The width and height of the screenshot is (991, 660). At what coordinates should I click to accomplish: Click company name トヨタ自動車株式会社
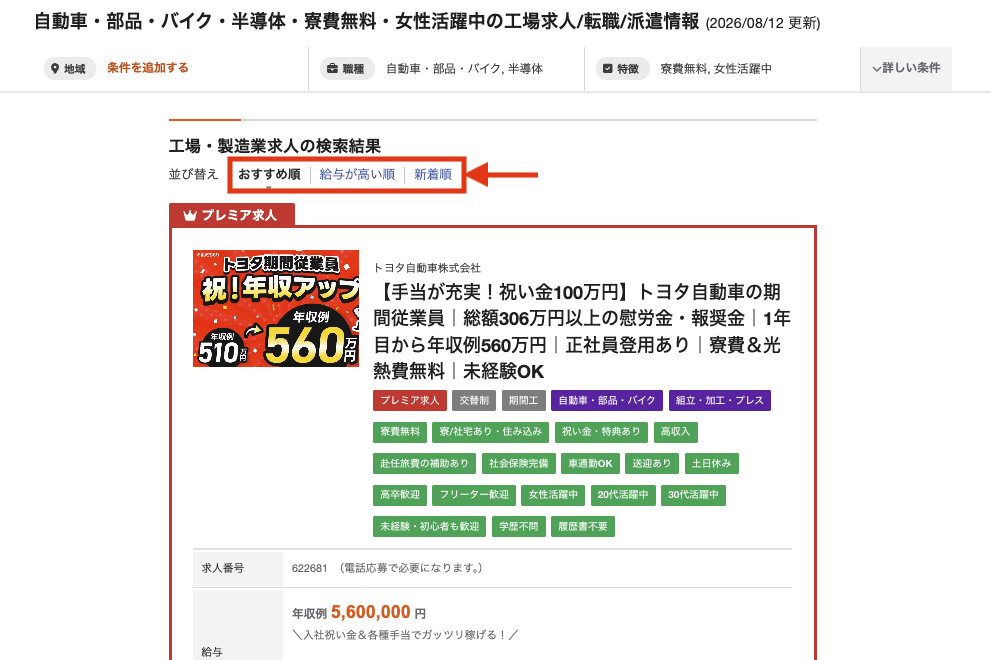(x=427, y=268)
